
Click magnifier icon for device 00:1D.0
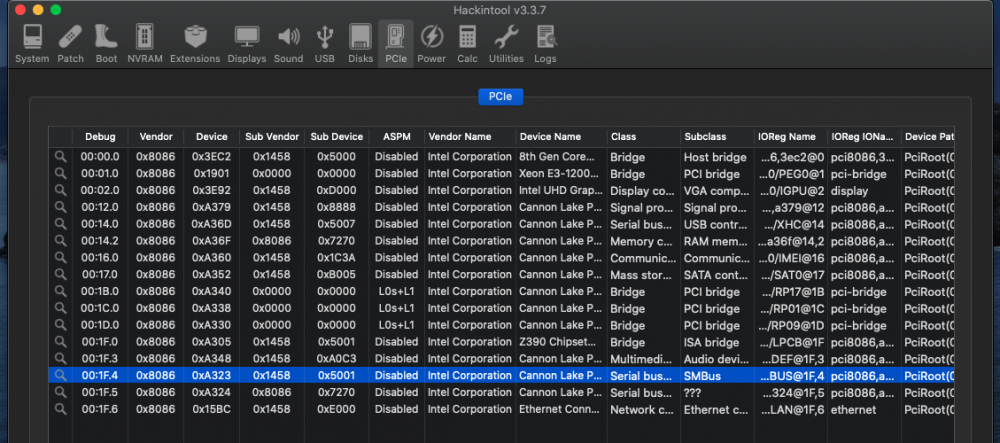coord(60,324)
